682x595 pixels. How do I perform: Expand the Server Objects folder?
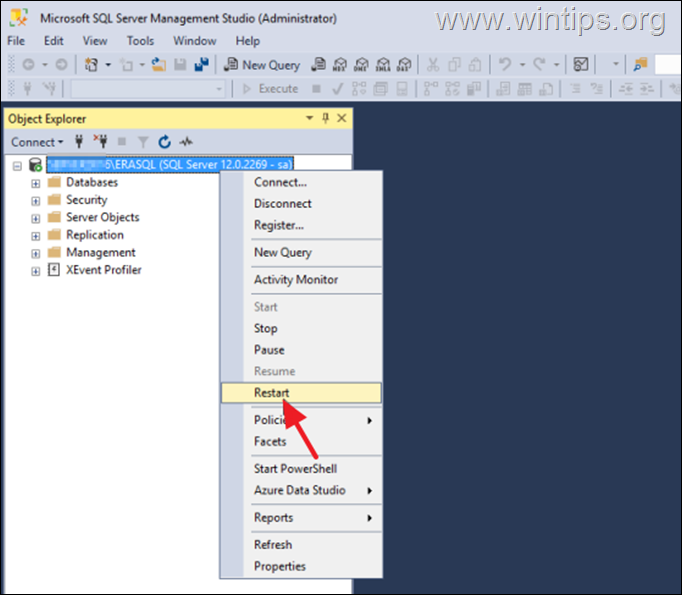35,218
